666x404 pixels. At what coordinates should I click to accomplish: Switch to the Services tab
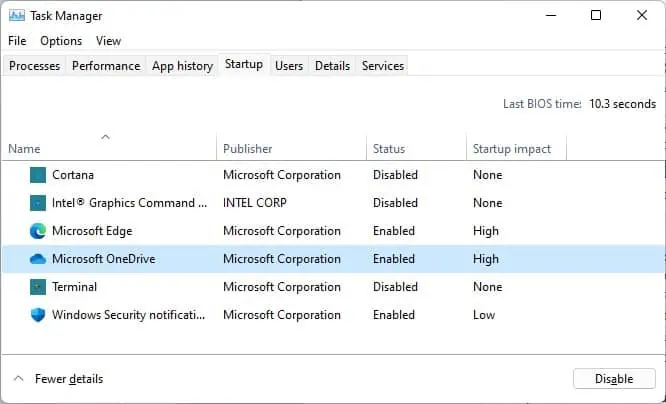pos(383,66)
